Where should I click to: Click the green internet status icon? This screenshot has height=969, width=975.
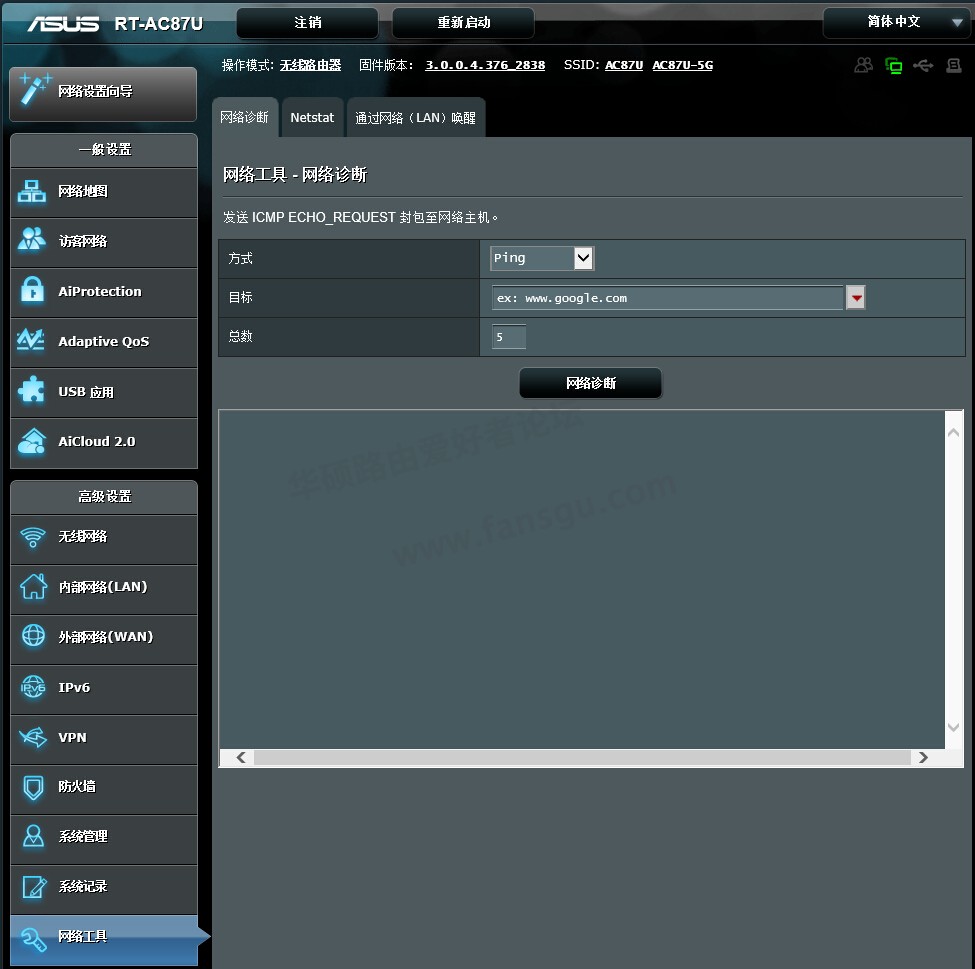894,65
